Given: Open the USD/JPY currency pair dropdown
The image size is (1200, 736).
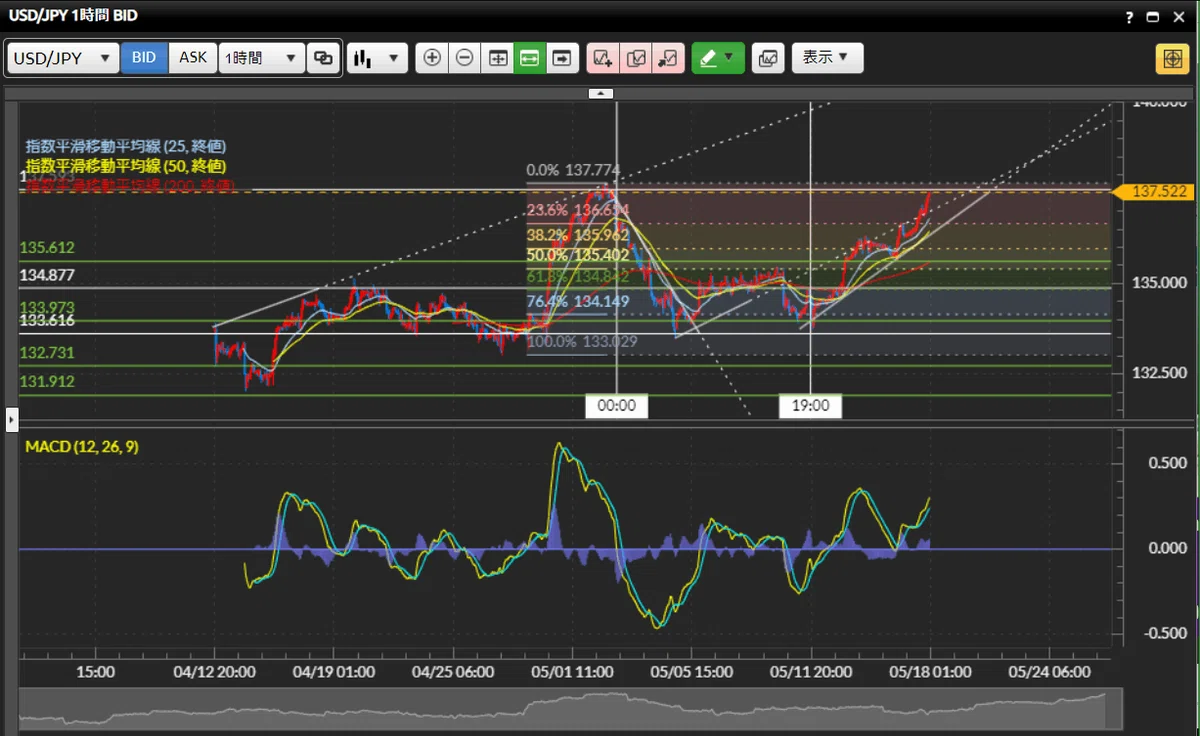Looking at the screenshot, I should point(63,58).
